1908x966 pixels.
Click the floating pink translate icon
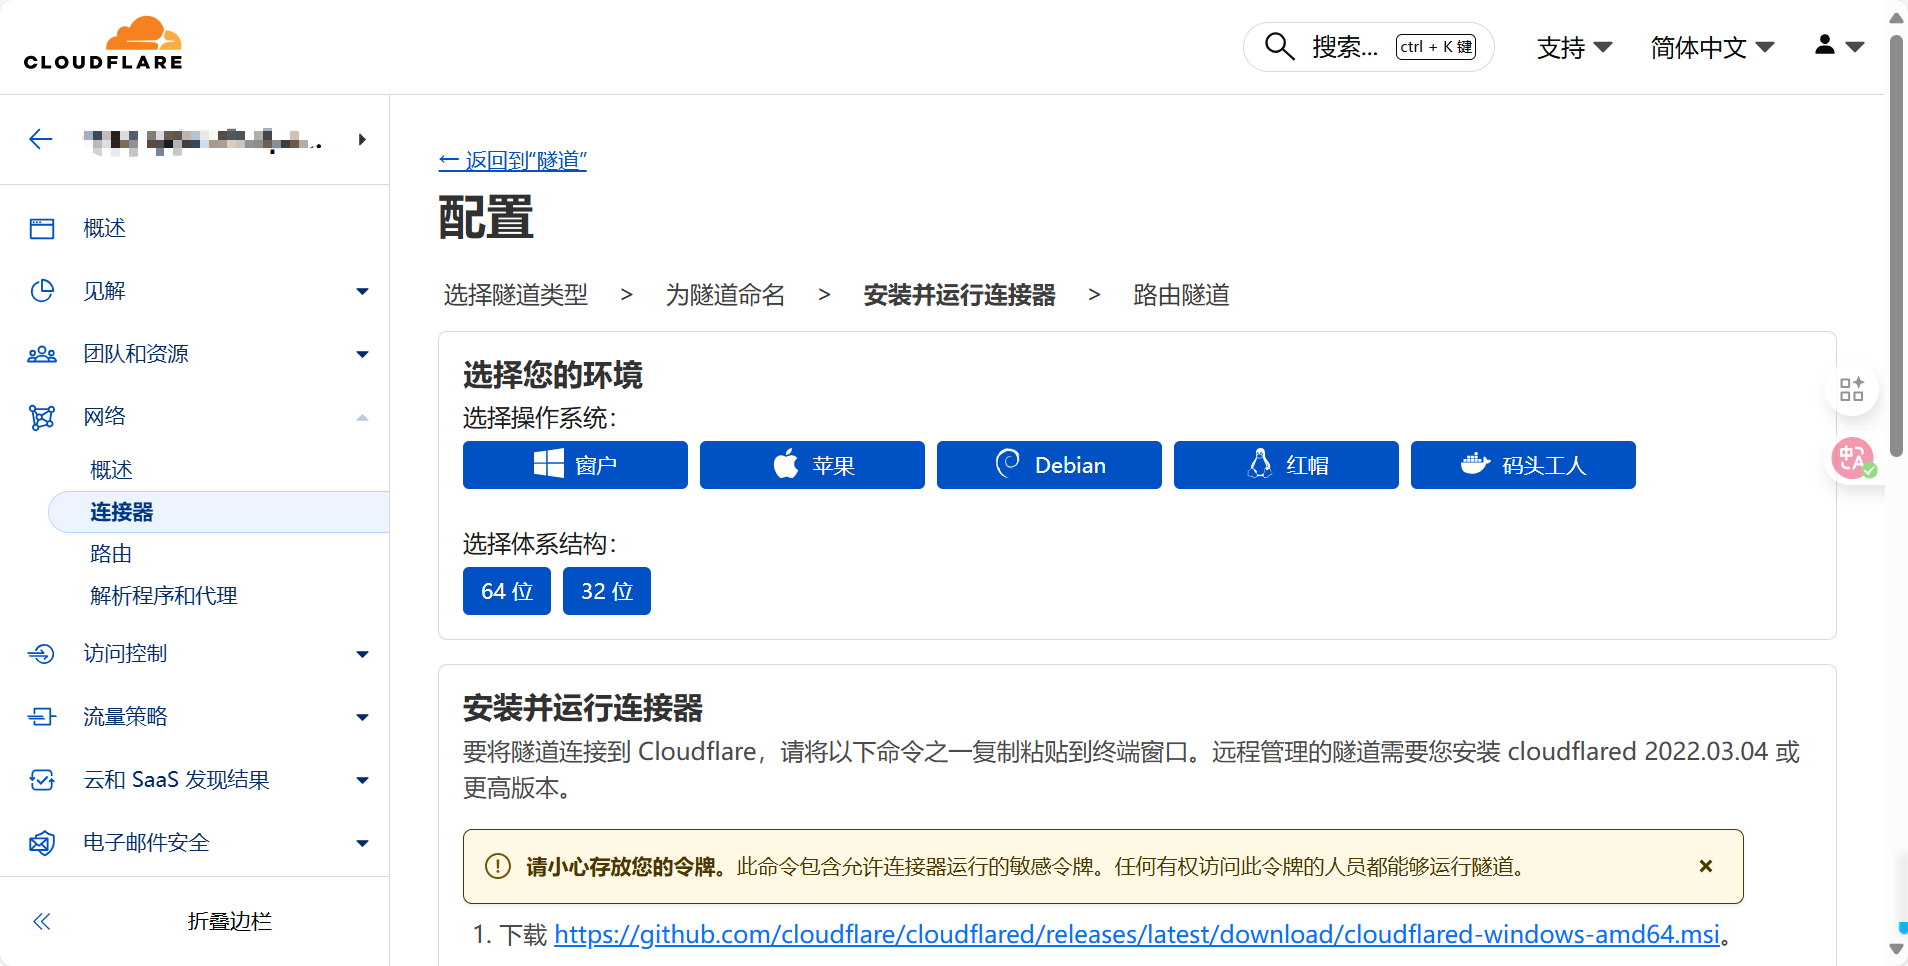click(1853, 459)
